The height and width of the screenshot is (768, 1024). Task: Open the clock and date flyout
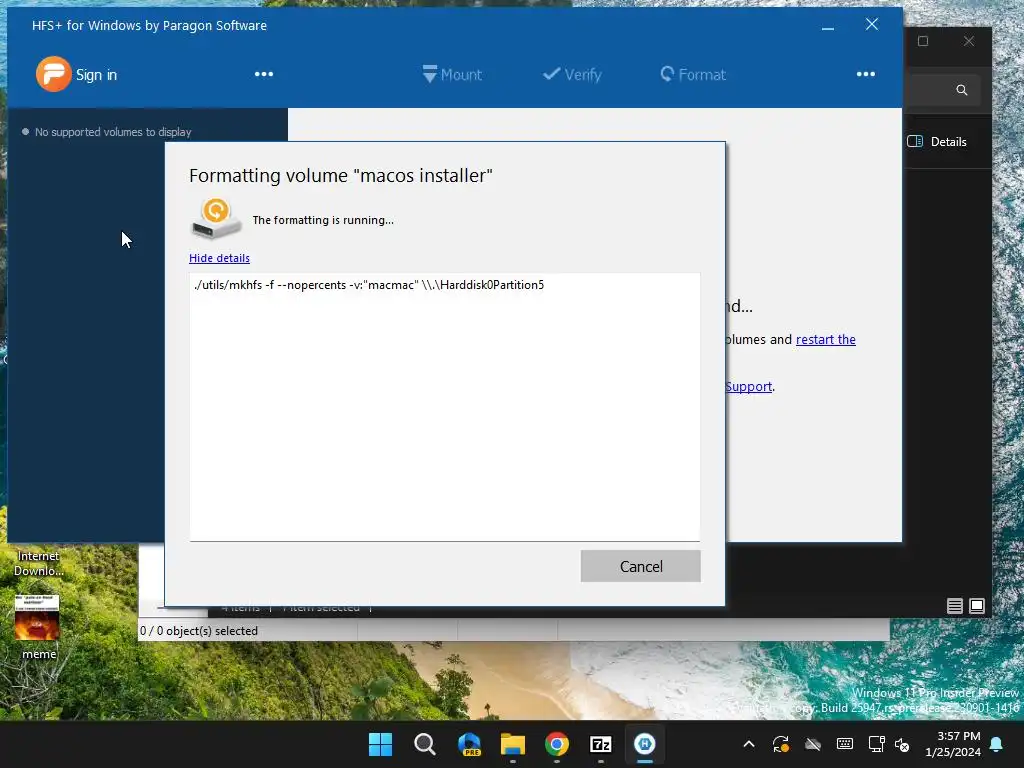pos(953,744)
